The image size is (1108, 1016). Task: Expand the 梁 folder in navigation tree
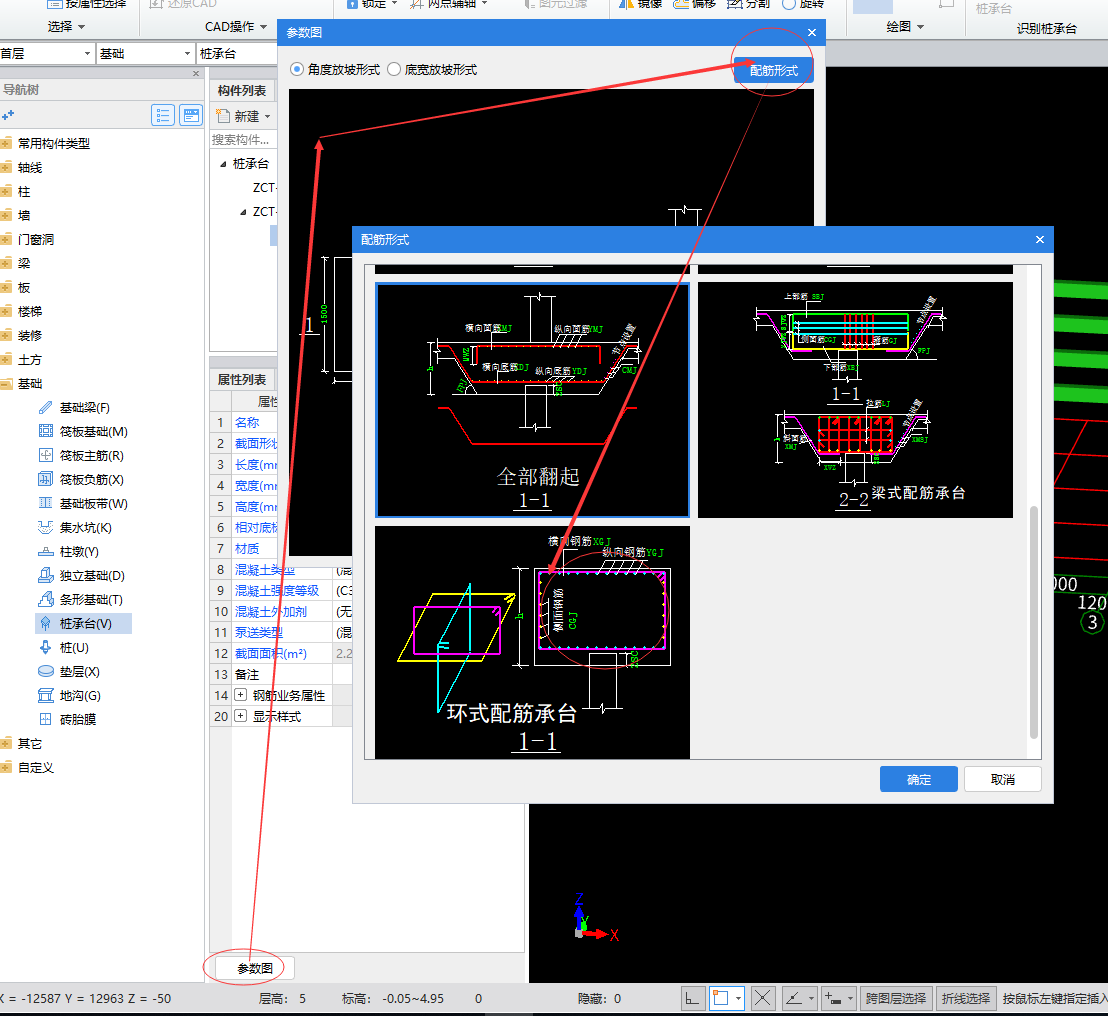click(6, 264)
